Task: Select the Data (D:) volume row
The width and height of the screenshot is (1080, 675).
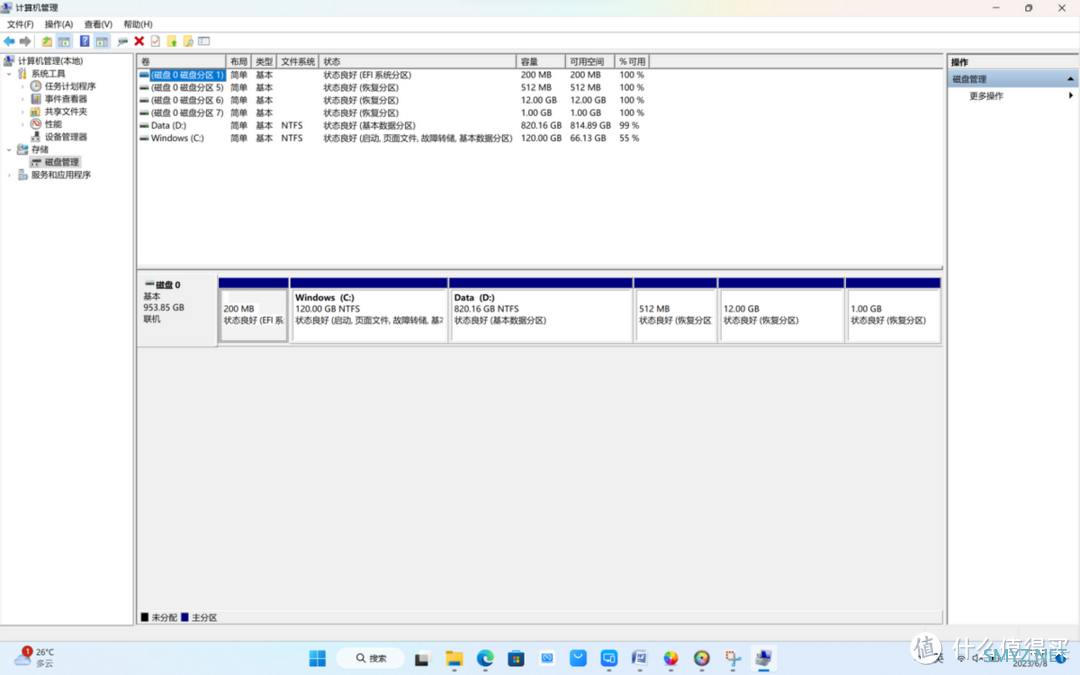Action: tap(392, 125)
